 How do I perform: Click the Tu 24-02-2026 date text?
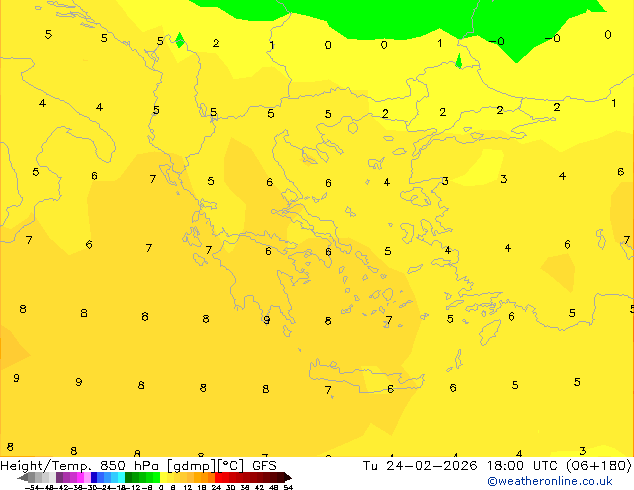[420, 466]
